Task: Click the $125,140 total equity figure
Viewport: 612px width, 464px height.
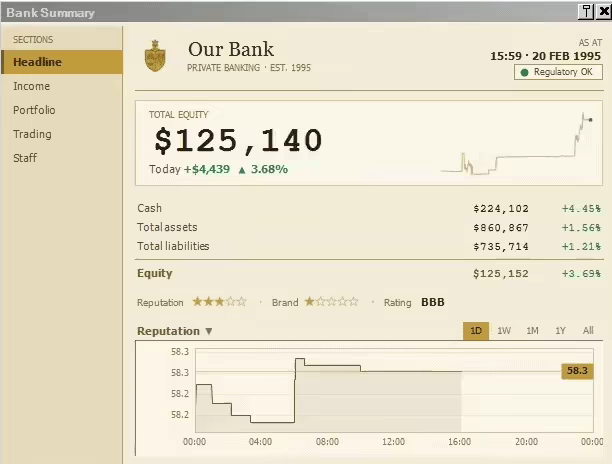Action: (238, 140)
